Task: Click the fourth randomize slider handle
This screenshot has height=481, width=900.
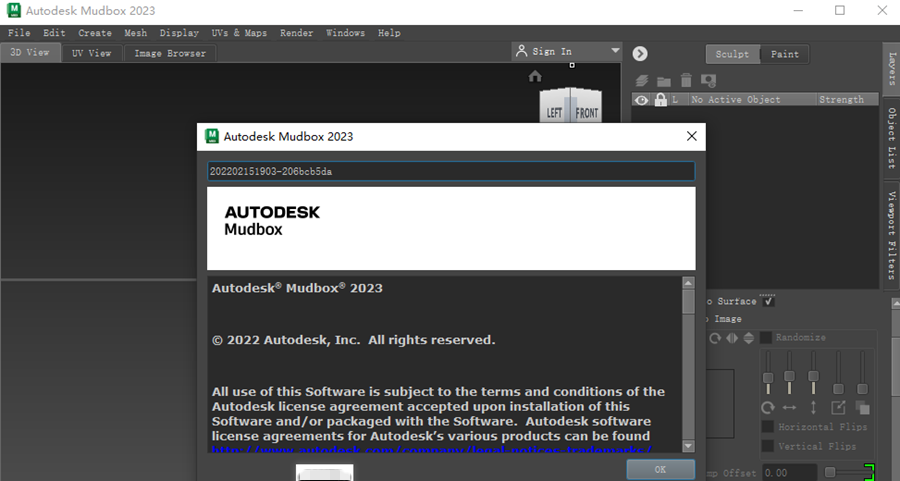Action: click(x=838, y=389)
